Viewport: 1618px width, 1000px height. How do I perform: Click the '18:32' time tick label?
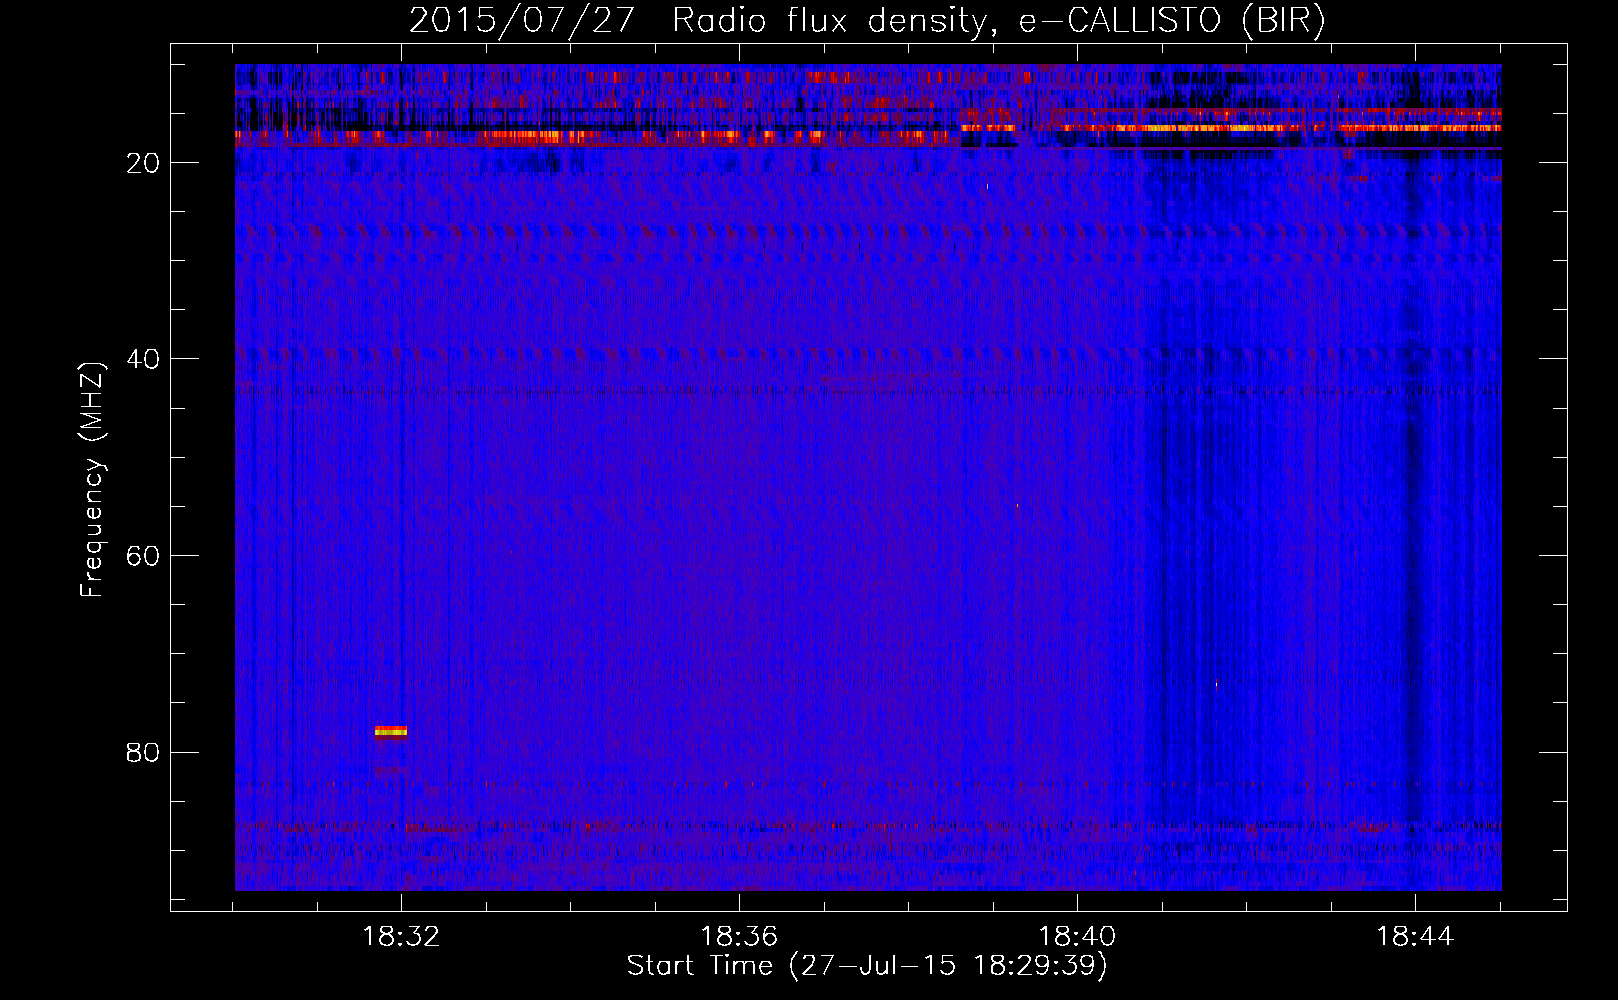click(x=401, y=937)
